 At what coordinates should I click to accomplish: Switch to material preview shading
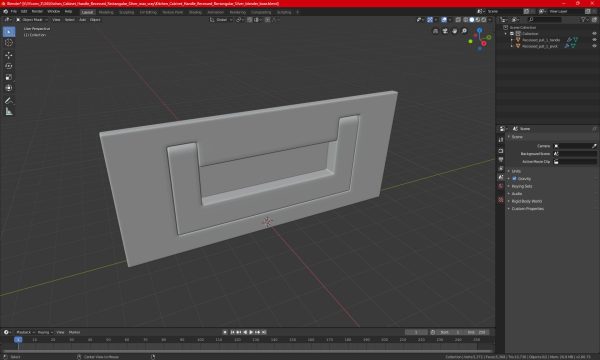(x=478, y=20)
